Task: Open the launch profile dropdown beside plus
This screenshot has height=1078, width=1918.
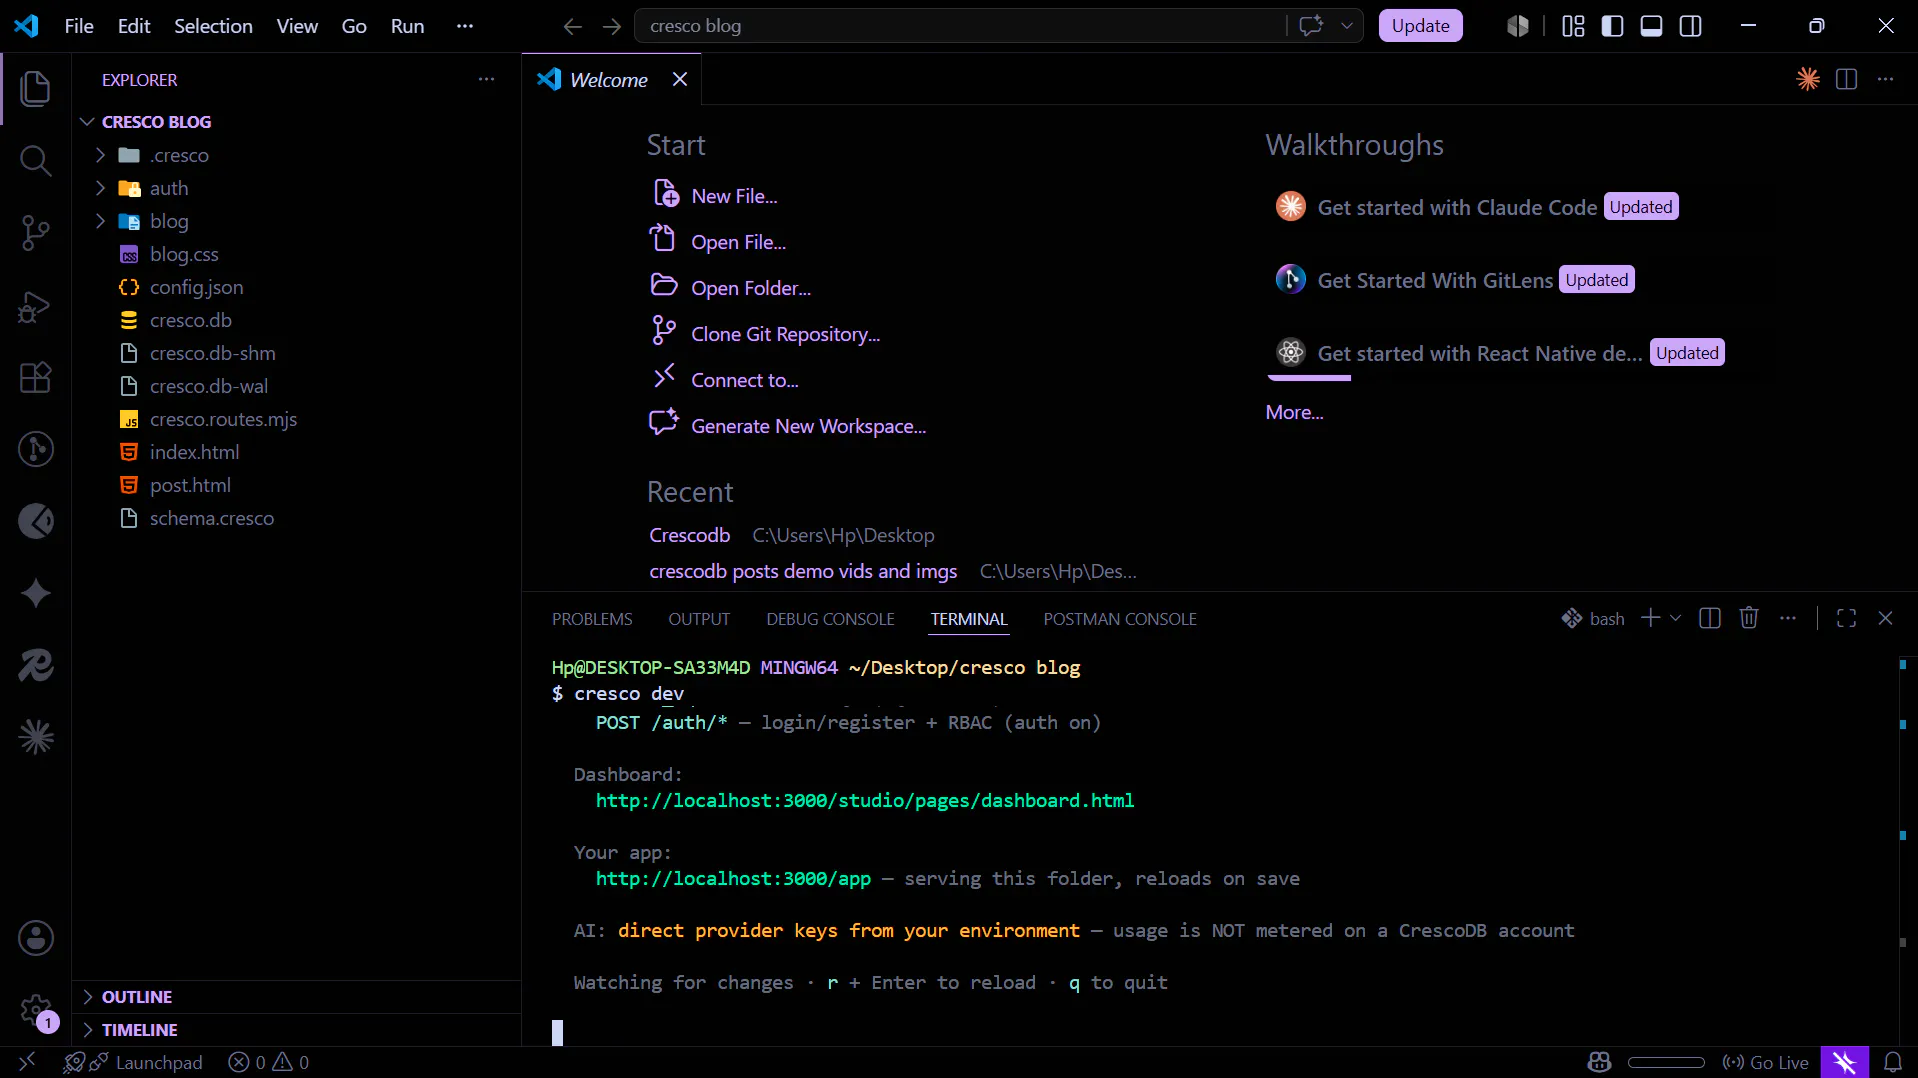Action: pos(1676,618)
